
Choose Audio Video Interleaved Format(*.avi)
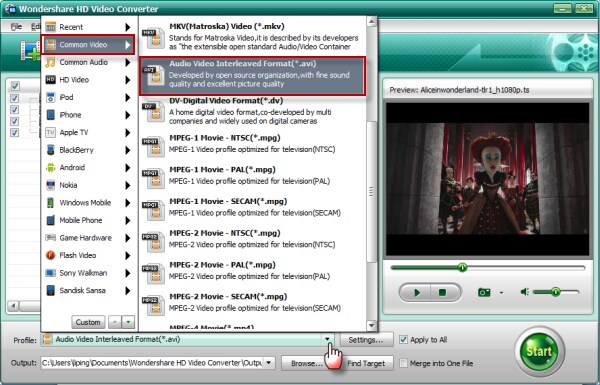click(x=252, y=76)
